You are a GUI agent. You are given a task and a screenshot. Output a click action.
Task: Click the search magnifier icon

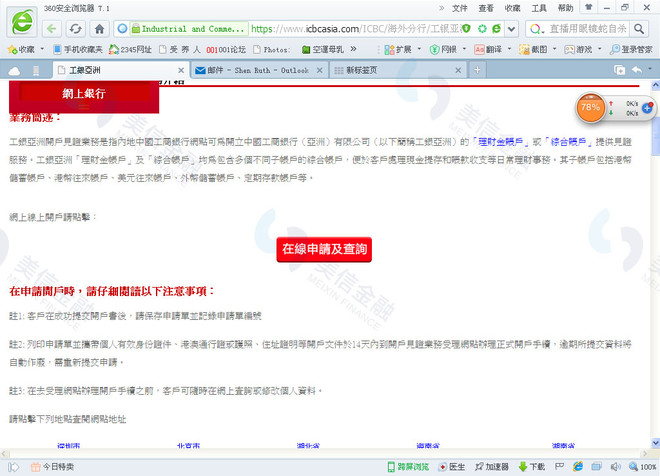click(x=639, y=29)
